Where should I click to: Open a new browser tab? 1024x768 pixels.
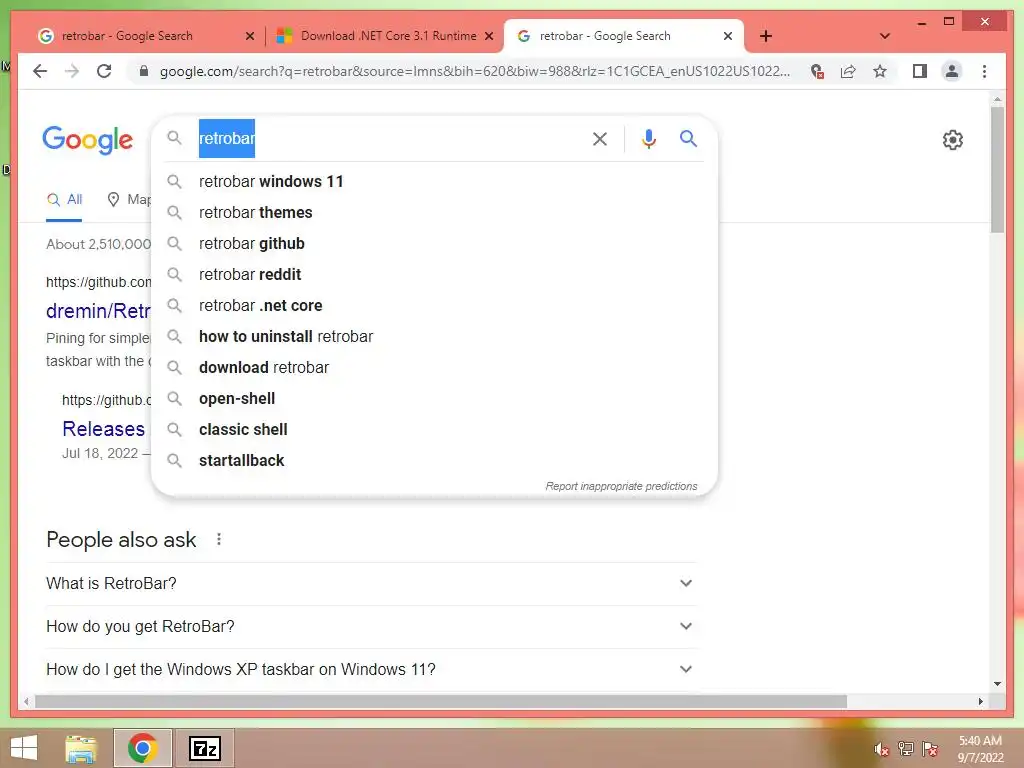[765, 36]
